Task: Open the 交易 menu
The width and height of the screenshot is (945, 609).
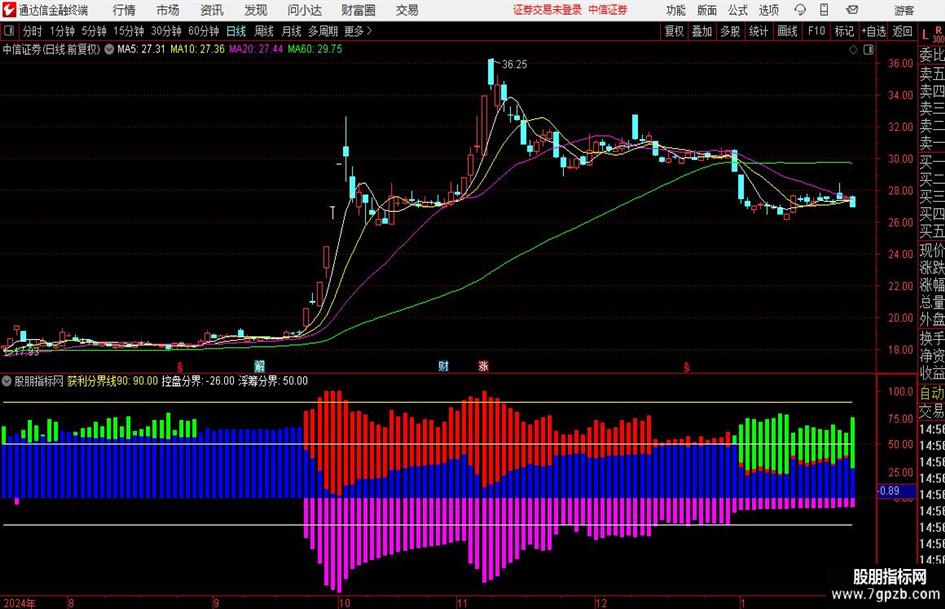Action: coord(407,10)
